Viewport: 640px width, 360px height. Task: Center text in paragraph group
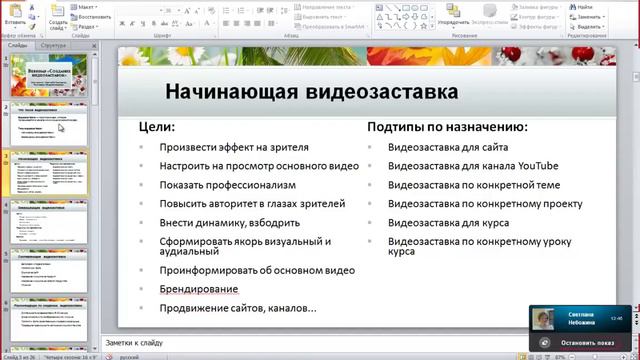pyautogui.click(x=236, y=24)
